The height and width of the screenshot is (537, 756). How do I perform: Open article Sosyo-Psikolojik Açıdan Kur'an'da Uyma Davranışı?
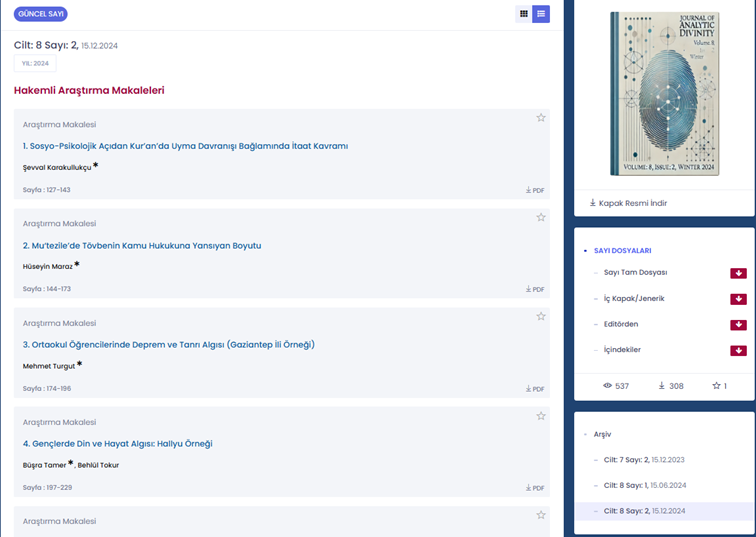[x=185, y=146]
